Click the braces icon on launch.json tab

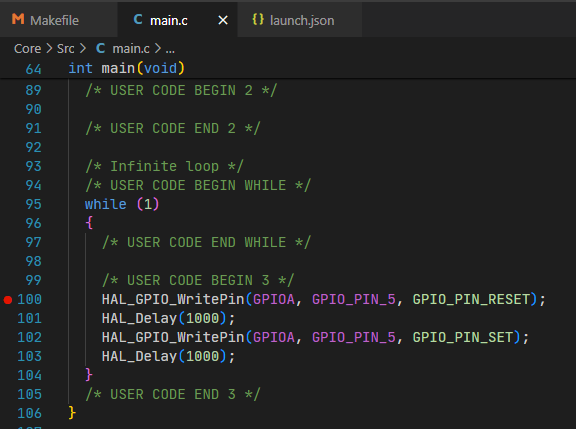(x=258, y=19)
